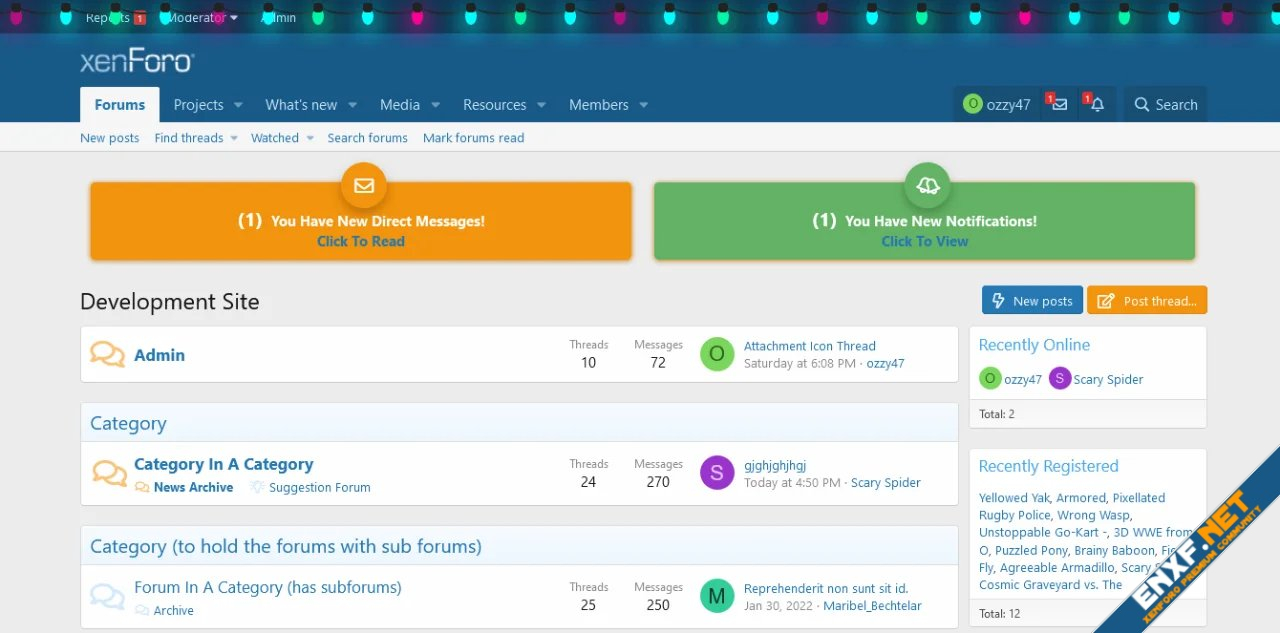The width and height of the screenshot is (1280, 633).
Task: Open the direct messages envelope icon
Action: (x=1060, y=105)
